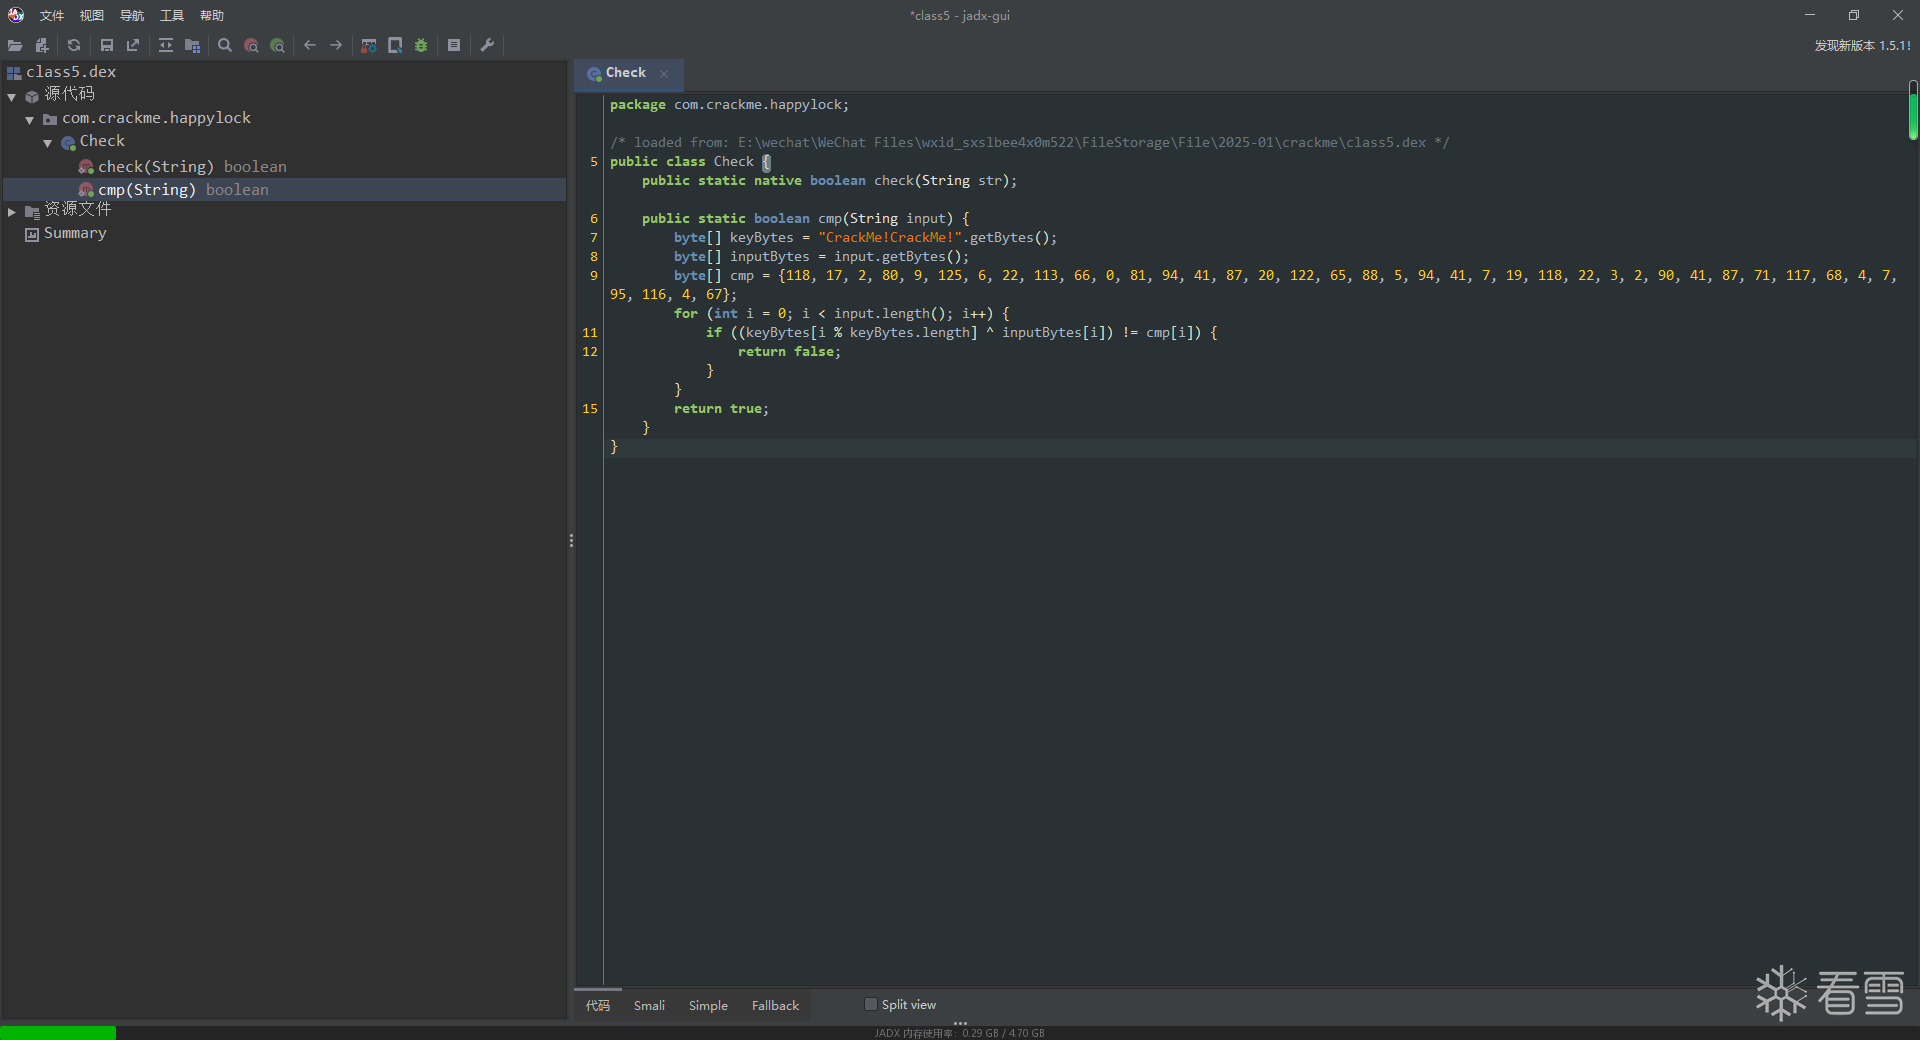Switch to the Fallback view tab
The width and height of the screenshot is (1920, 1040).
(775, 1006)
